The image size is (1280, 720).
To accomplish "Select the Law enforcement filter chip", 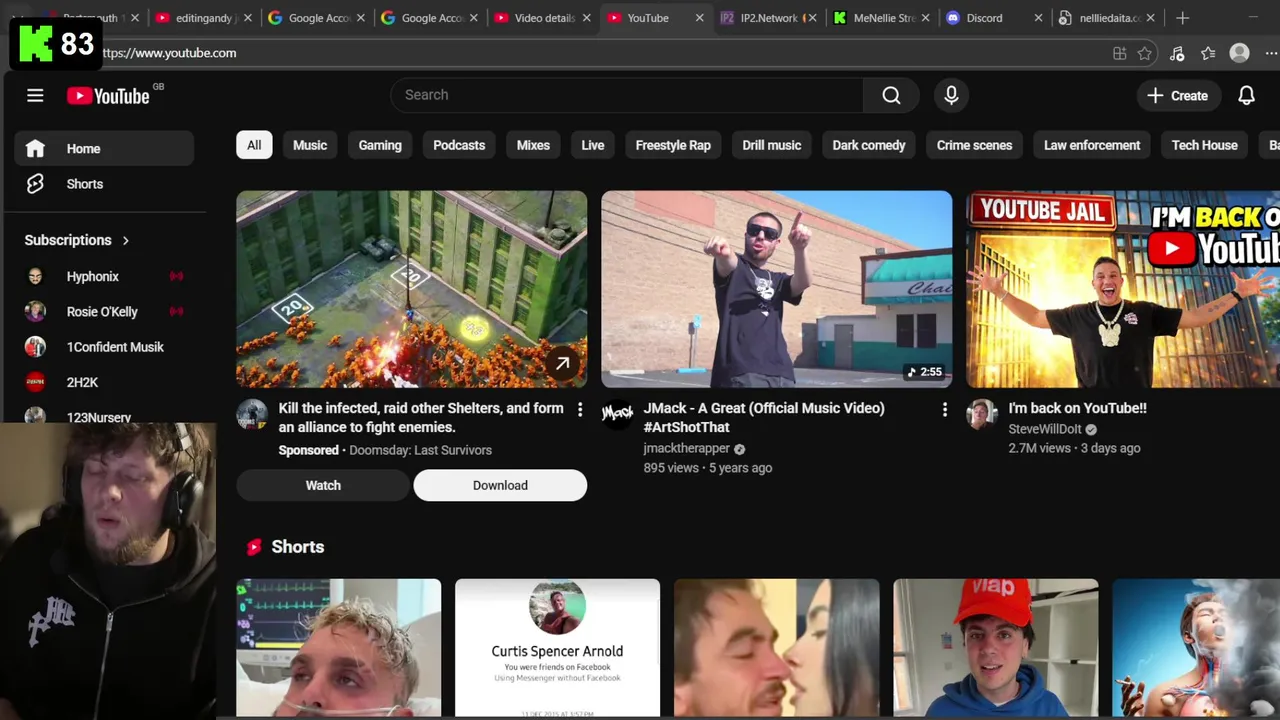I will pos(1092,145).
